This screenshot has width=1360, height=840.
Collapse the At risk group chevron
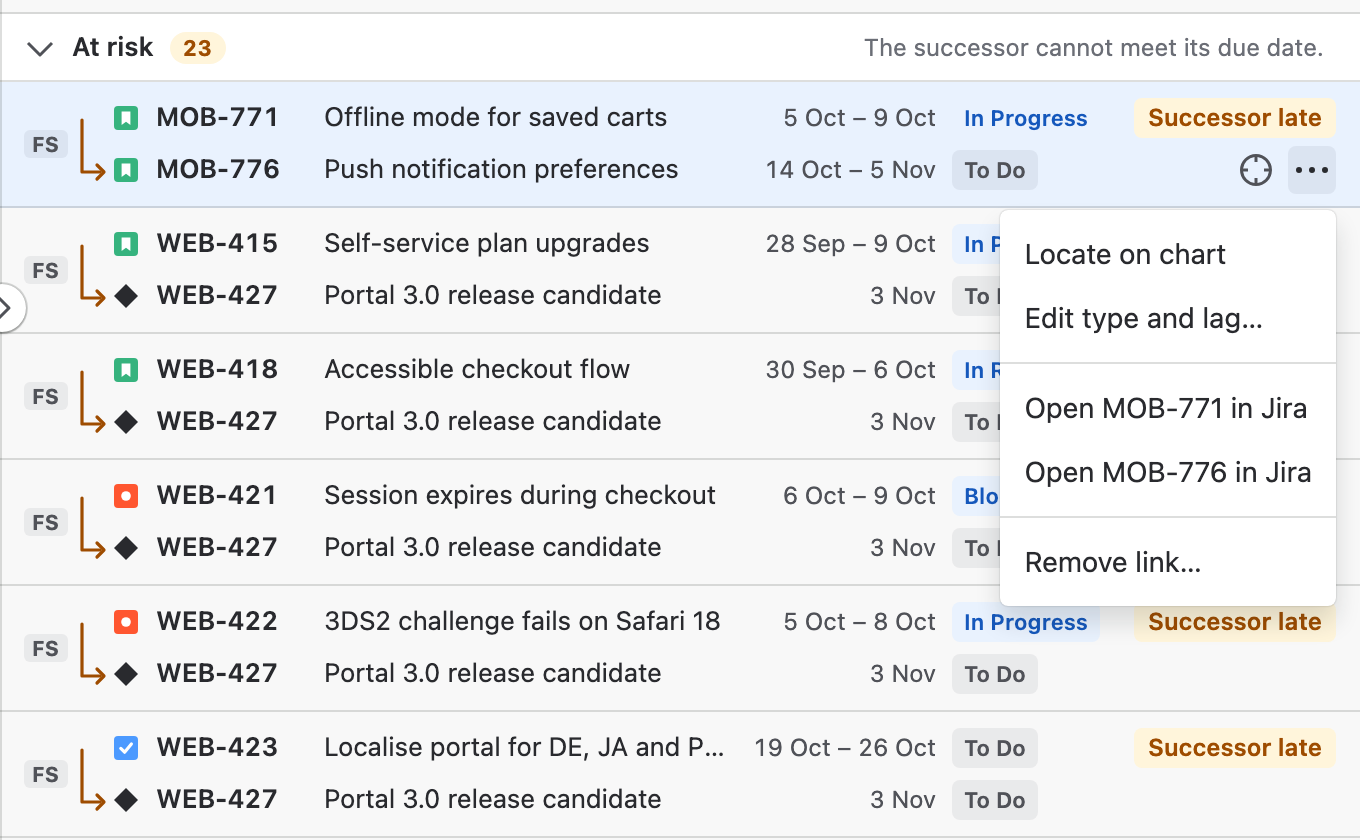tap(40, 48)
